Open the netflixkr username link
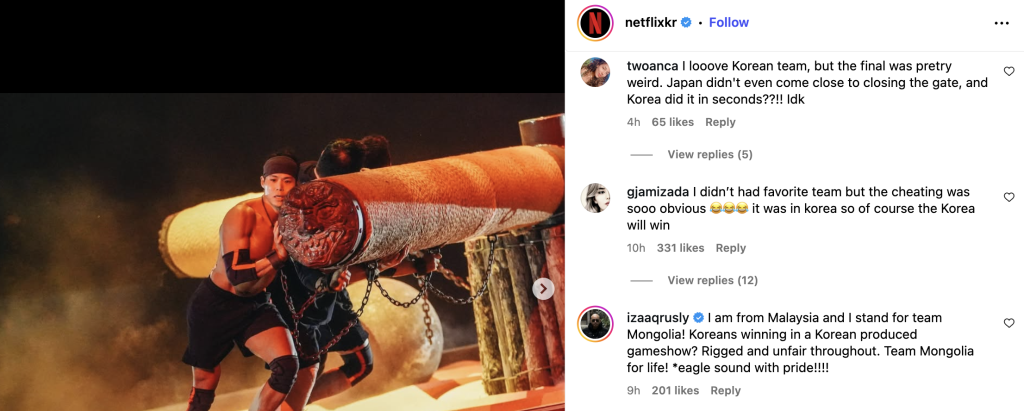 coord(651,22)
